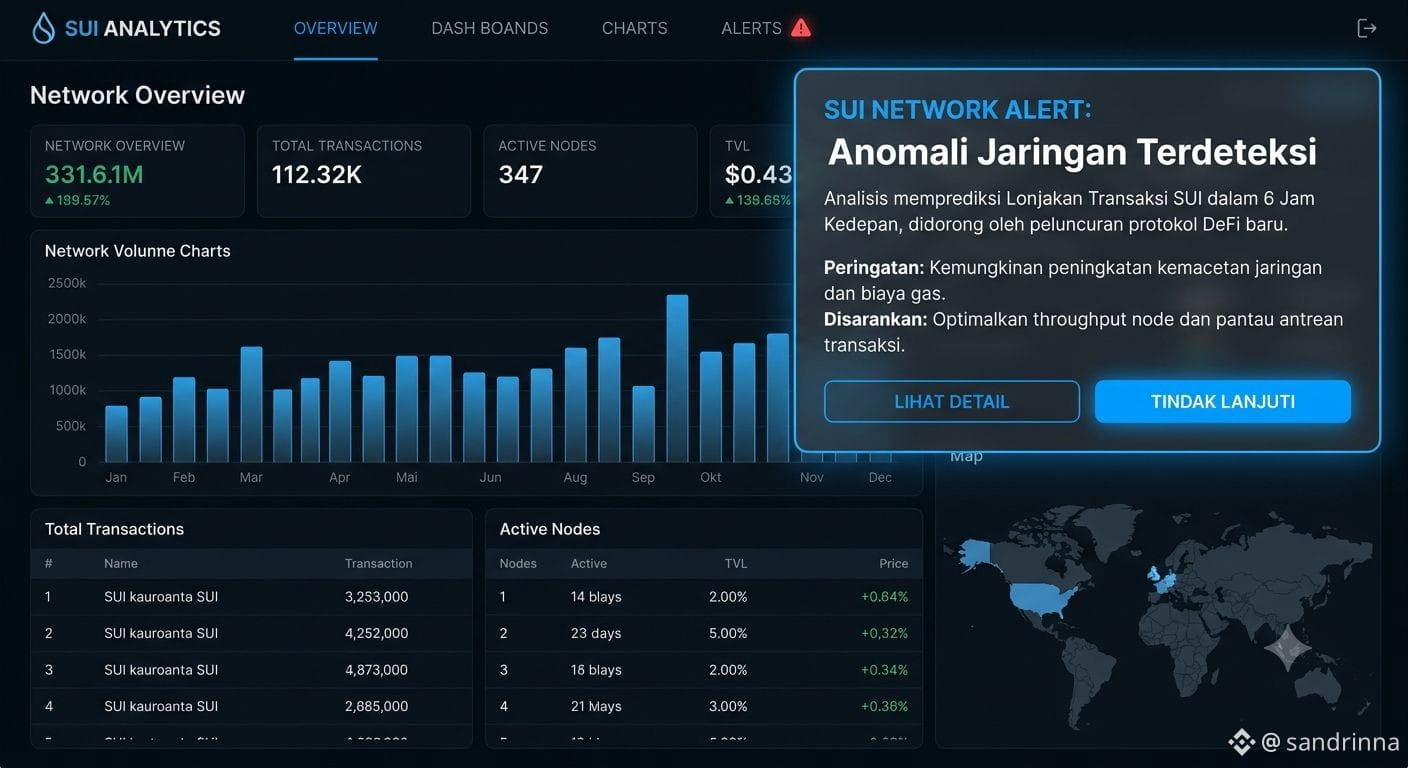The height and width of the screenshot is (768, 1408).
Task: Go to the Charts tab
Action: [635, 28]
